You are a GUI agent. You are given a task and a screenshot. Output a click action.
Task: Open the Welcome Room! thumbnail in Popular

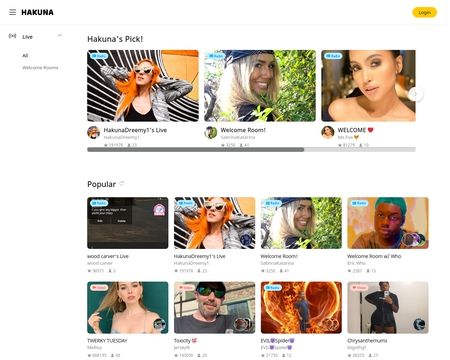[301, 223]
